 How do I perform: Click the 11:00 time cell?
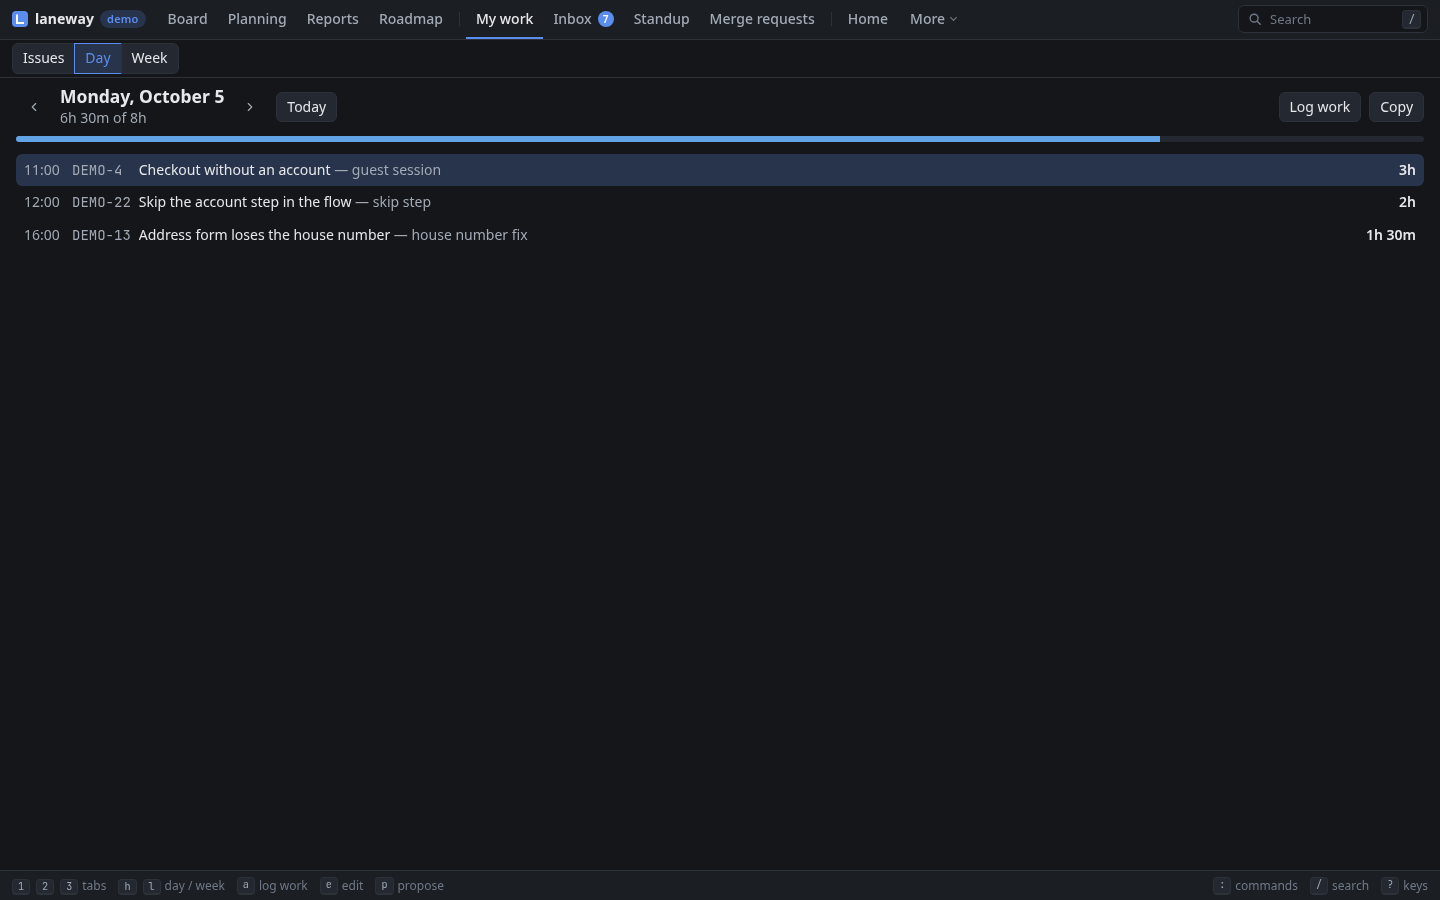click(42, 170)
